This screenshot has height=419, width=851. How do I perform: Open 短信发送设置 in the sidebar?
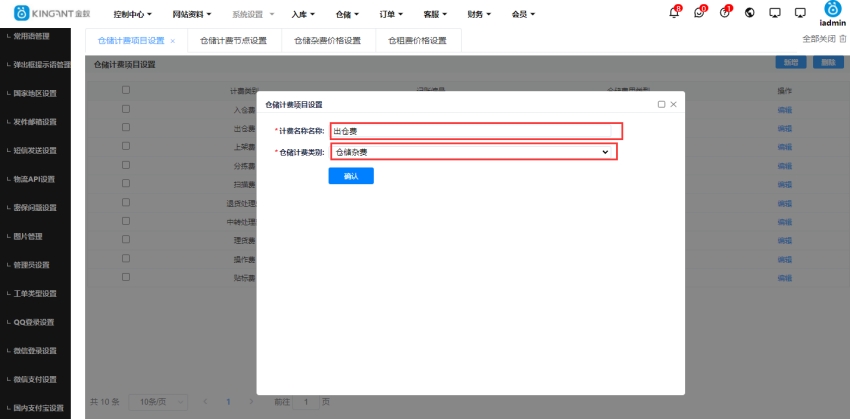tap(35, 150)
